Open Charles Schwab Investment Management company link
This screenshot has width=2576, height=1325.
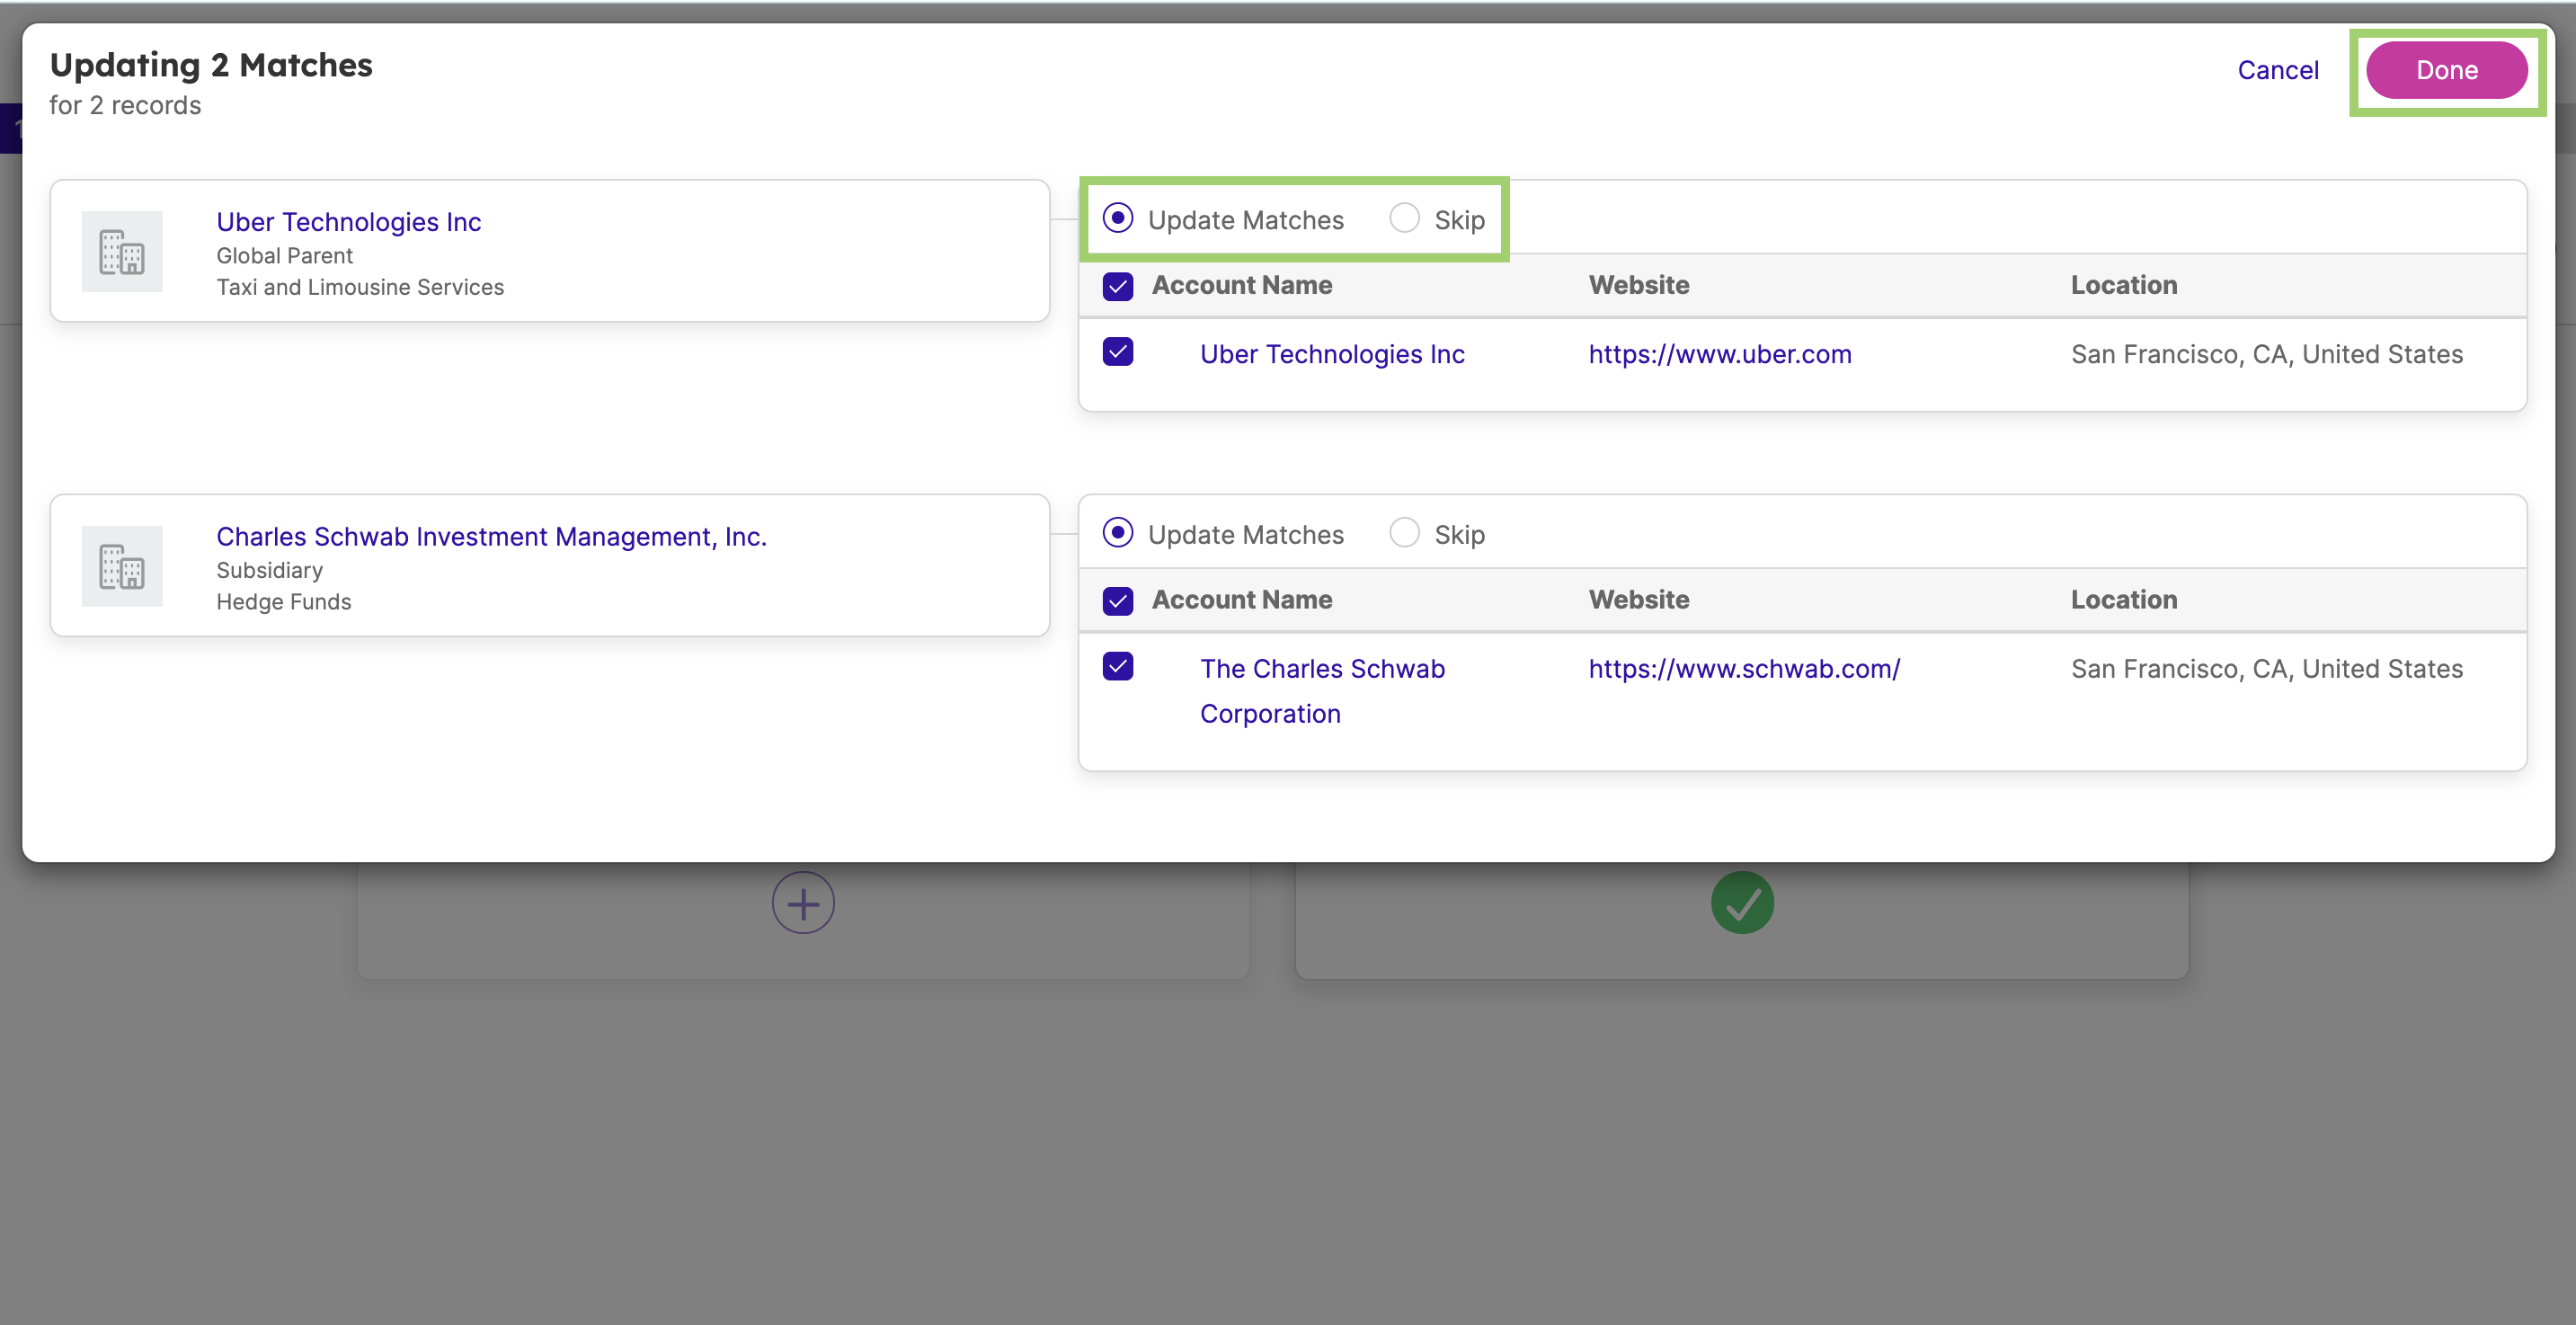(491, 537)
